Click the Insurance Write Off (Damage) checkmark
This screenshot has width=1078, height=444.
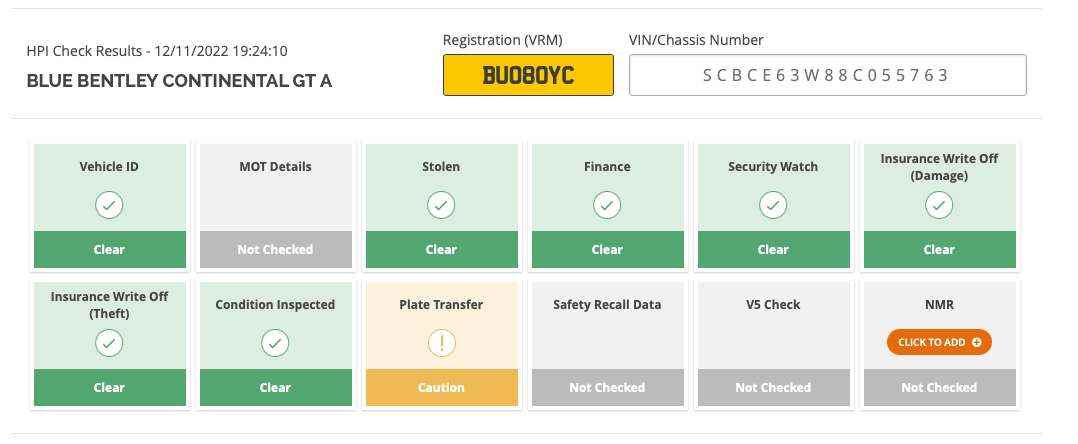pyautogui.click(x=939, y=205)
